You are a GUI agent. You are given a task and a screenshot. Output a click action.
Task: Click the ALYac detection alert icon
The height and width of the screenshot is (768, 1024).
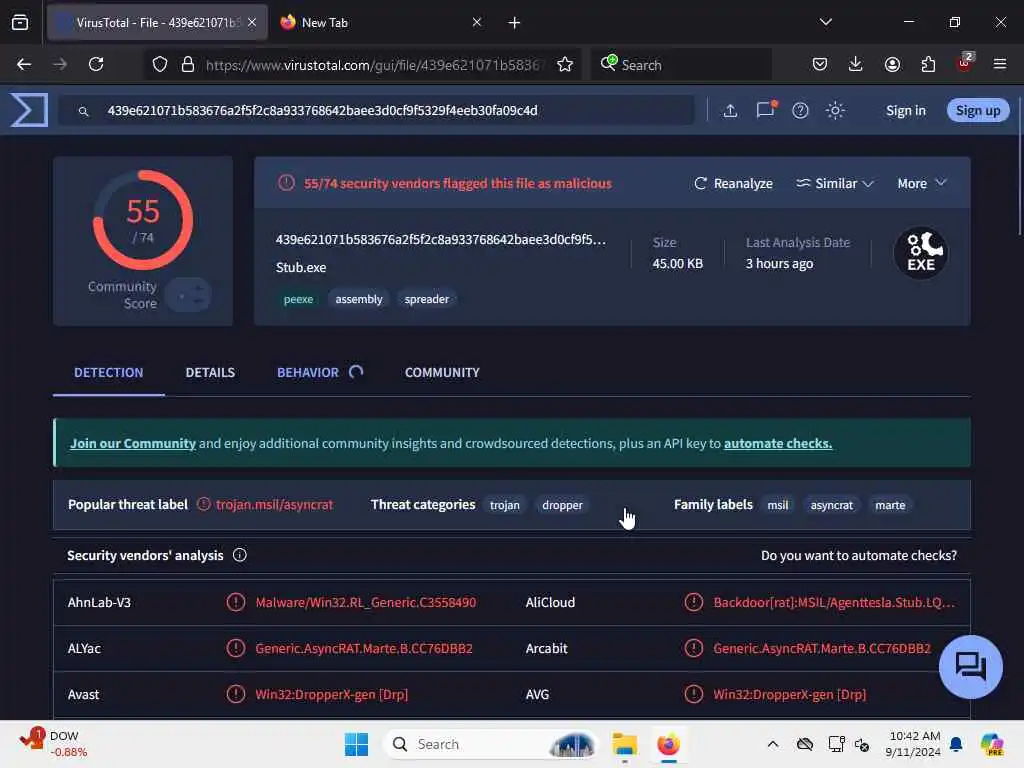point(236,648)
